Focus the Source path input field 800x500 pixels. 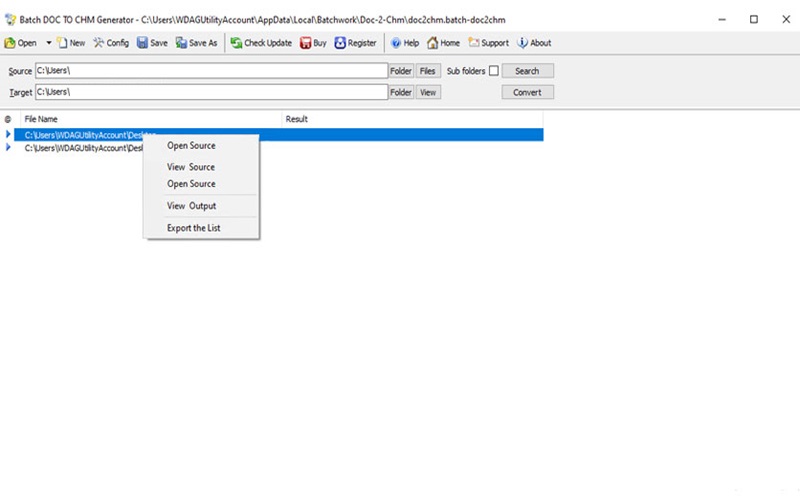click(x=211, y=71)
